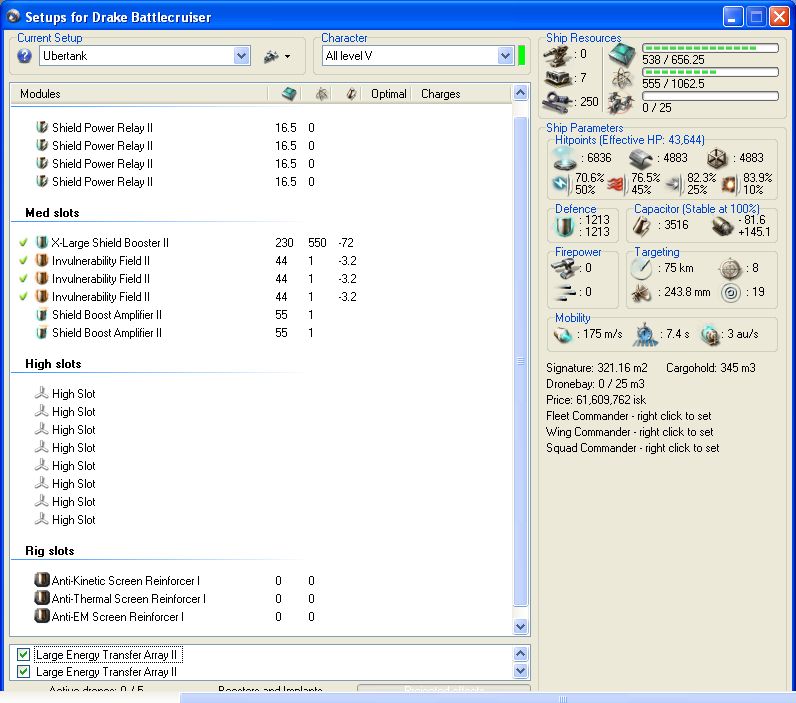This screenshot has height=703, width=796.
Task: Click the Anti-EM Screen Reinforcer I rig icon
Action: (x=42, y=616)
